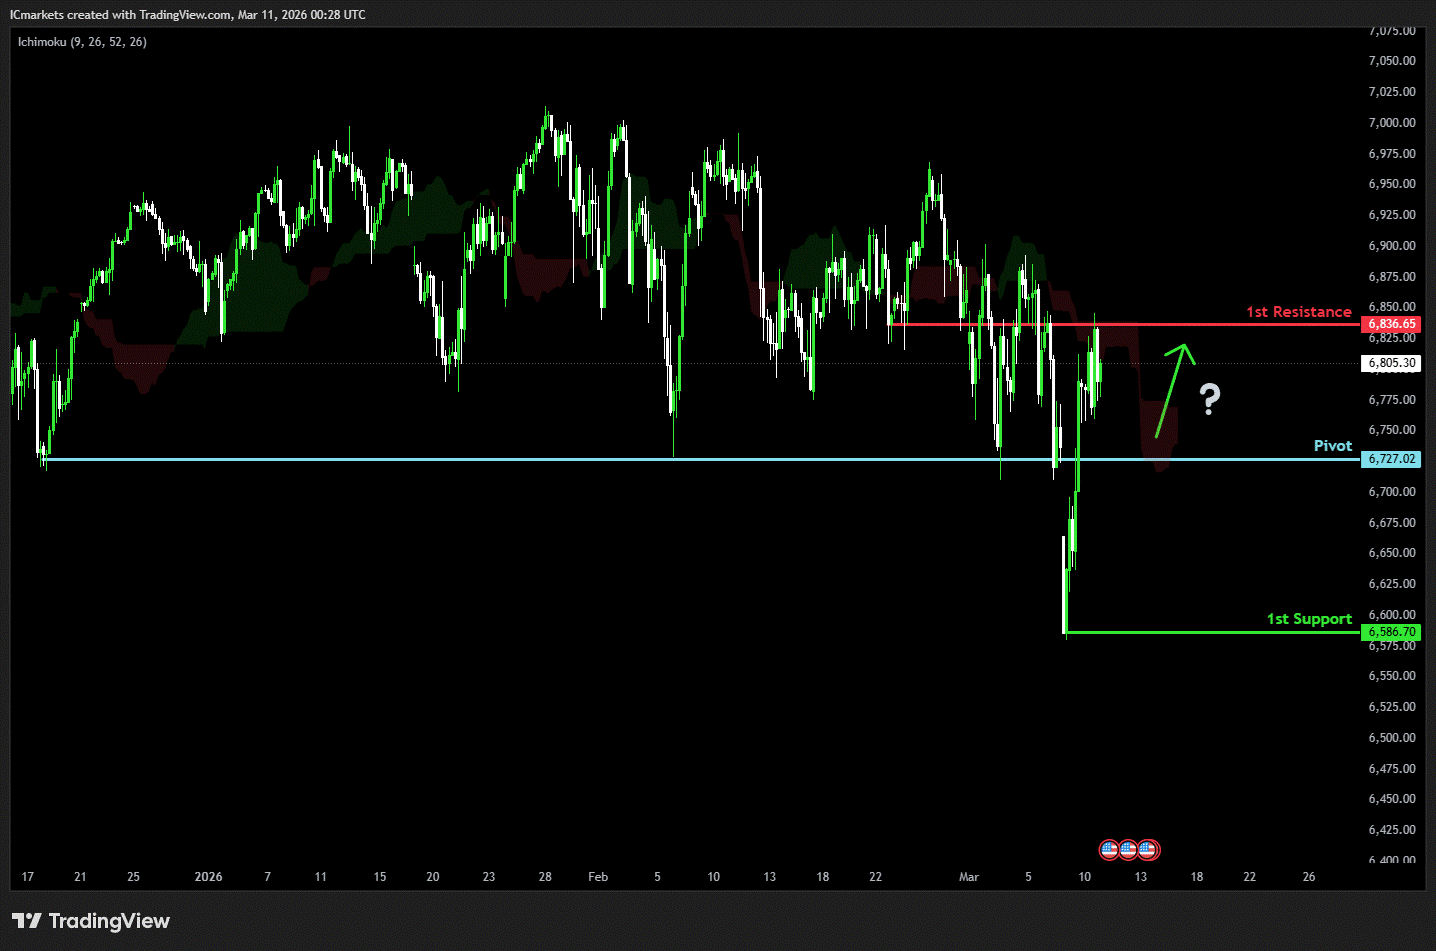Select the Ichimoku (9, 26, 52, 26) indicator legend
This screenshot has width=1436, height=951.
(x=82, y=42)
